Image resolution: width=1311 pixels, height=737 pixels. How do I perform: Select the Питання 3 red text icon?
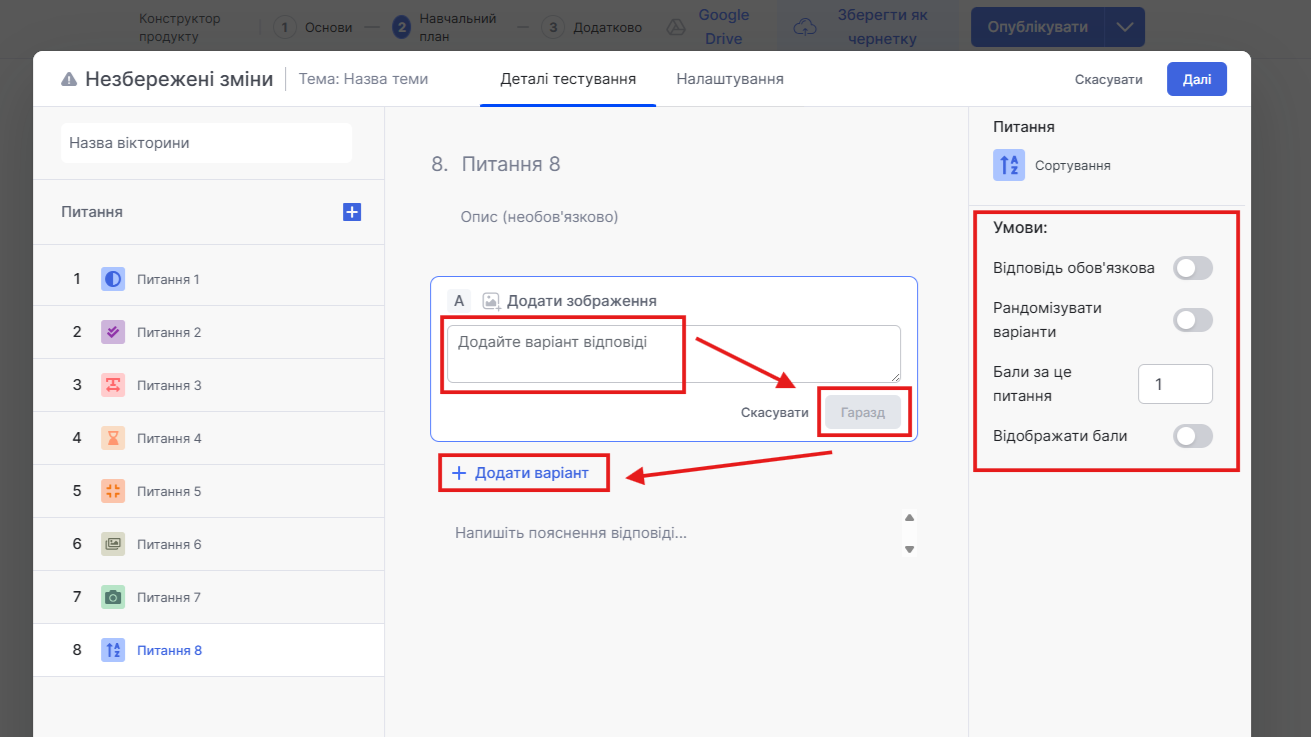113,385
